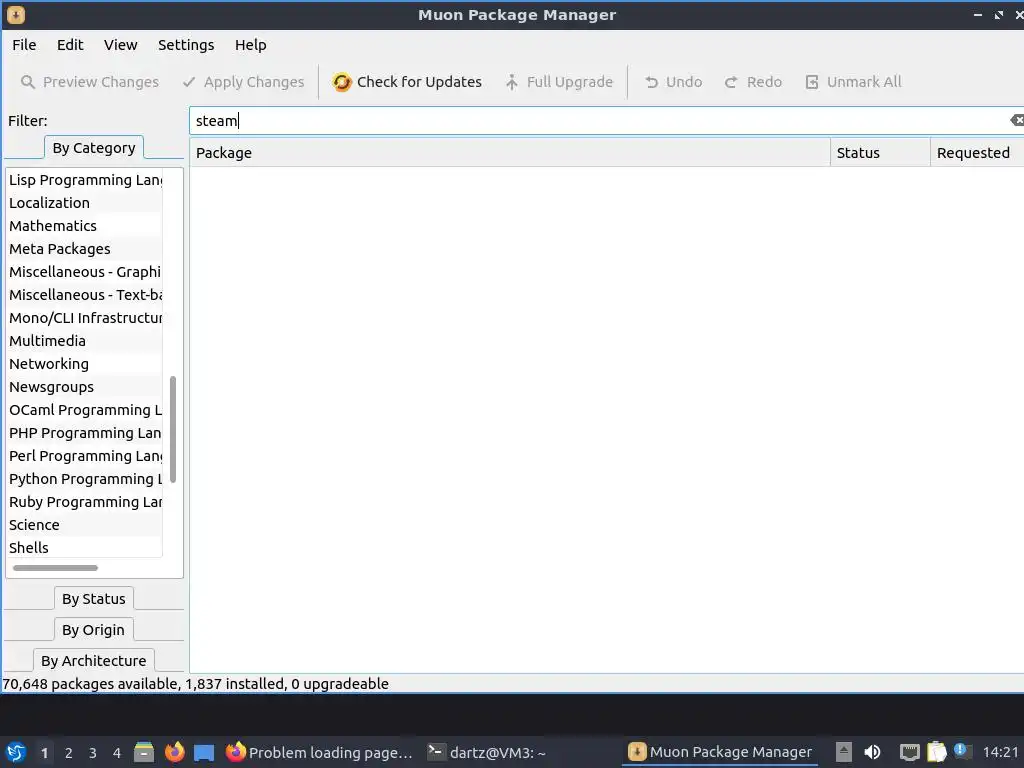Switch to virtual desktop 4
Viewport: 1024px width, 768px height.
point(117,753)
